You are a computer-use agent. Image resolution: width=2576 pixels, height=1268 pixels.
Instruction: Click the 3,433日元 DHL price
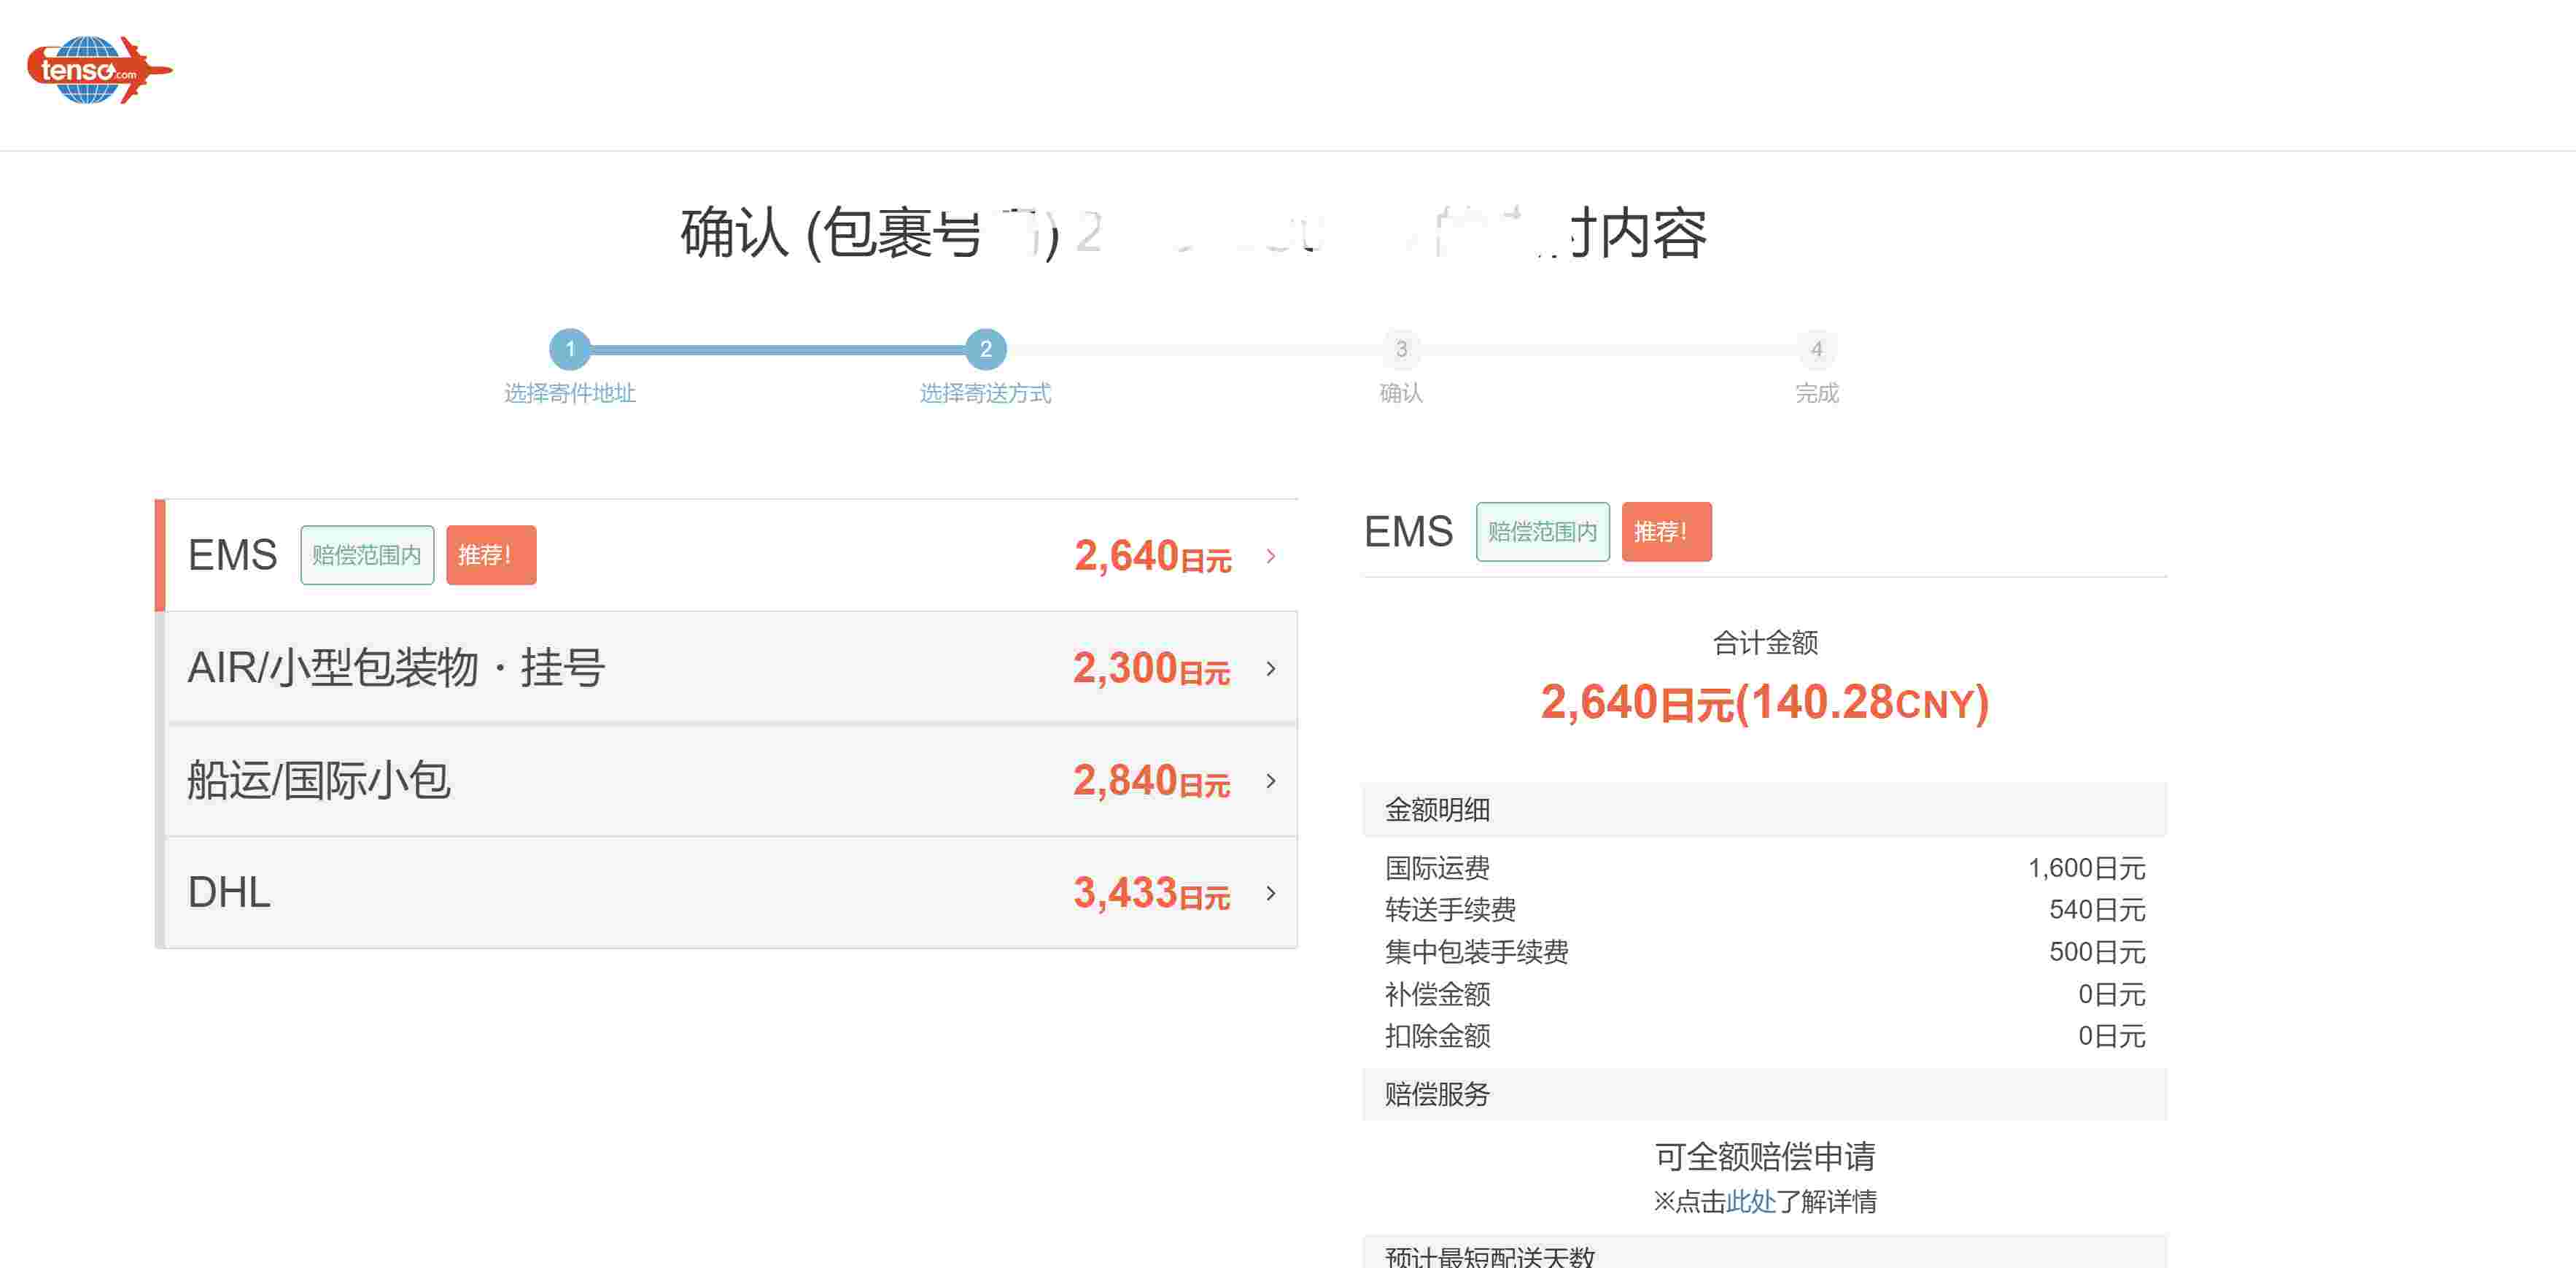(1152, 893)
